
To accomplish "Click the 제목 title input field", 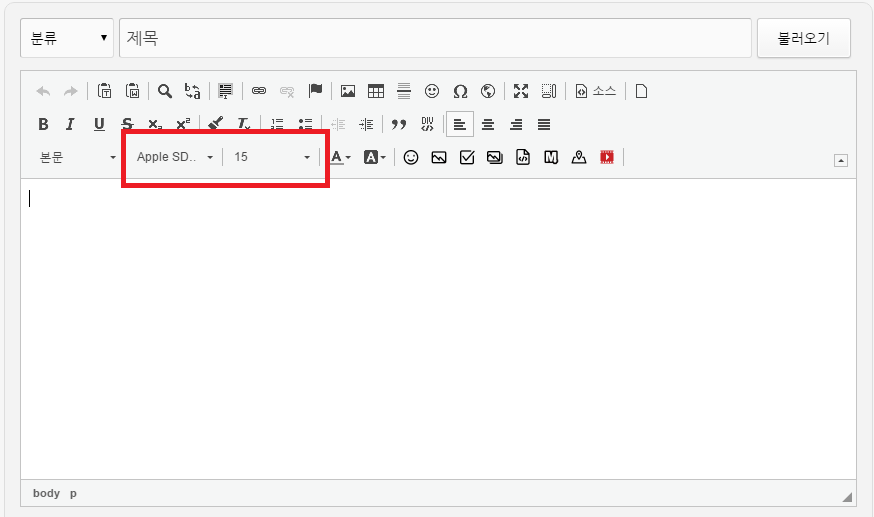I will point(435,38).
